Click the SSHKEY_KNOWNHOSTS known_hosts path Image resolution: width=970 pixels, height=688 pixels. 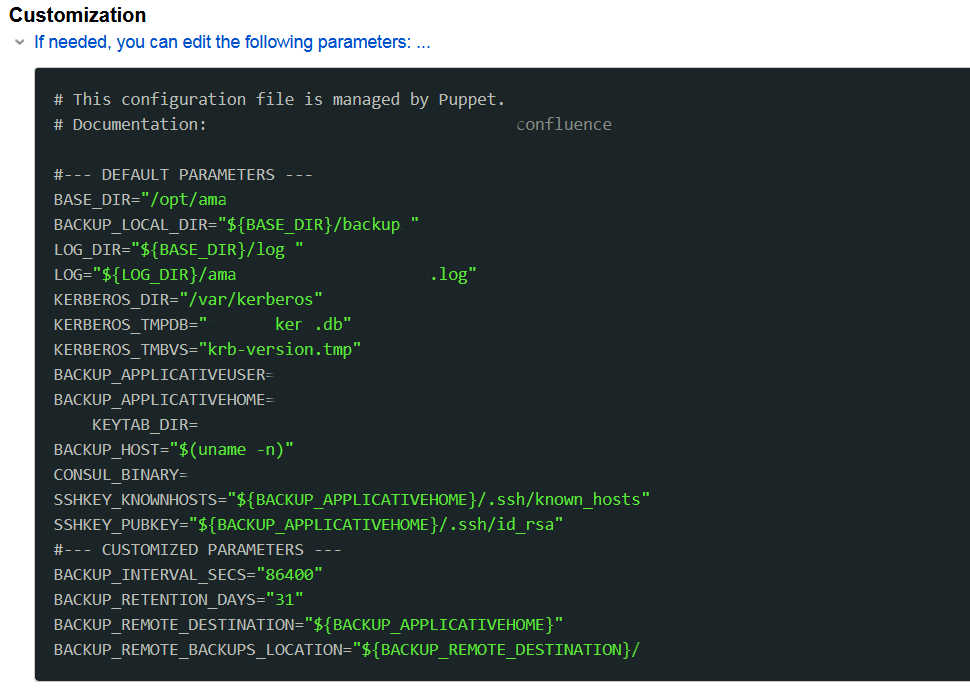pyautogui.click(x=439, y=499)
